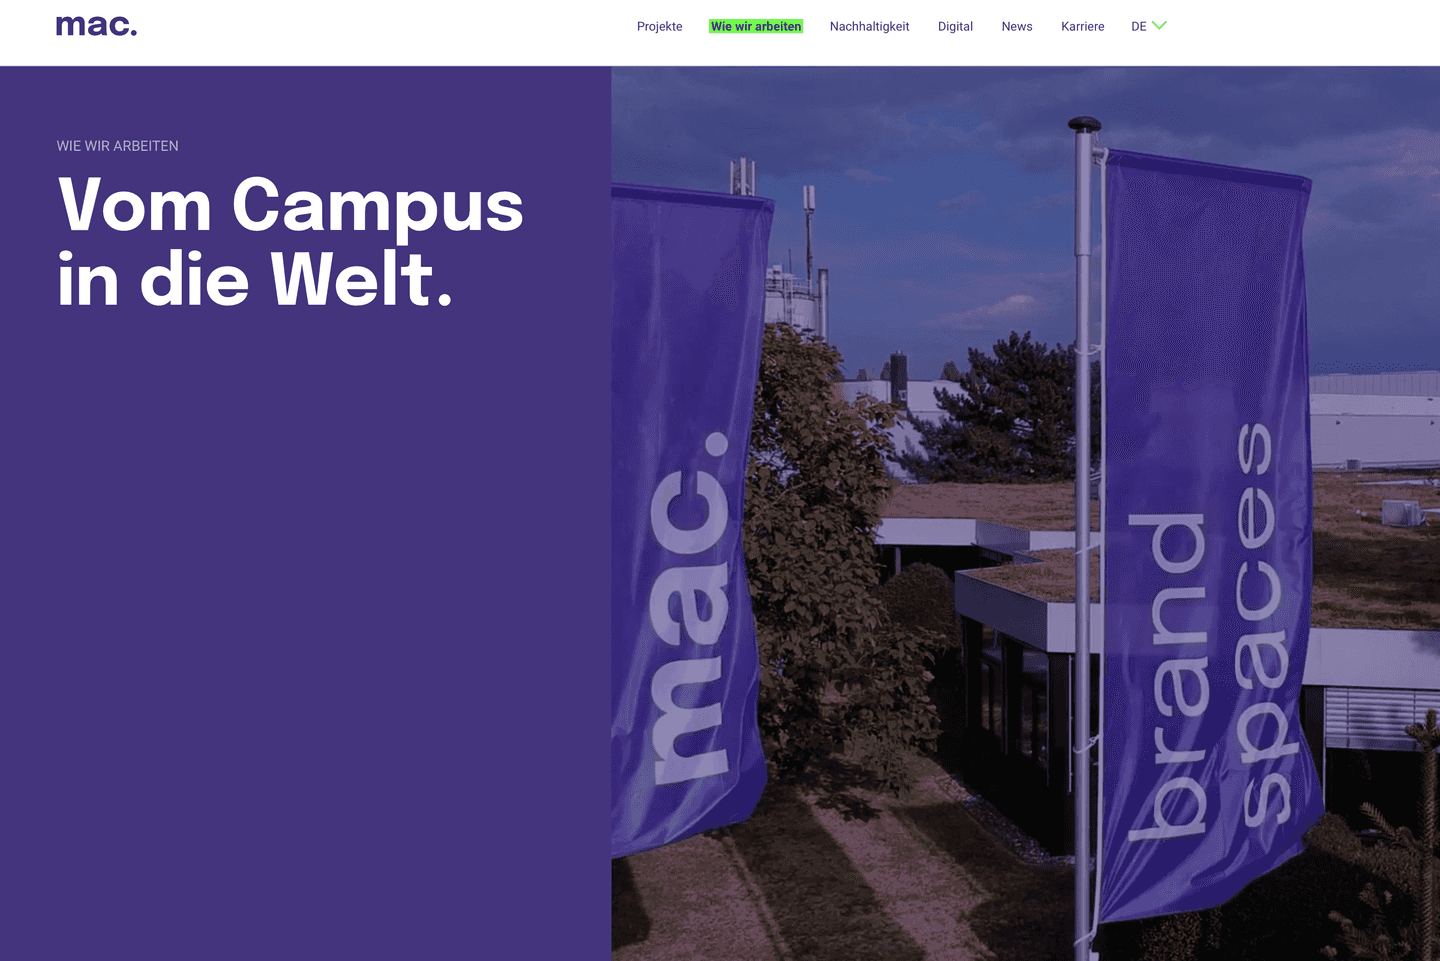Open the Projekte menu item
1440x961 pixels.
[659, 27]
